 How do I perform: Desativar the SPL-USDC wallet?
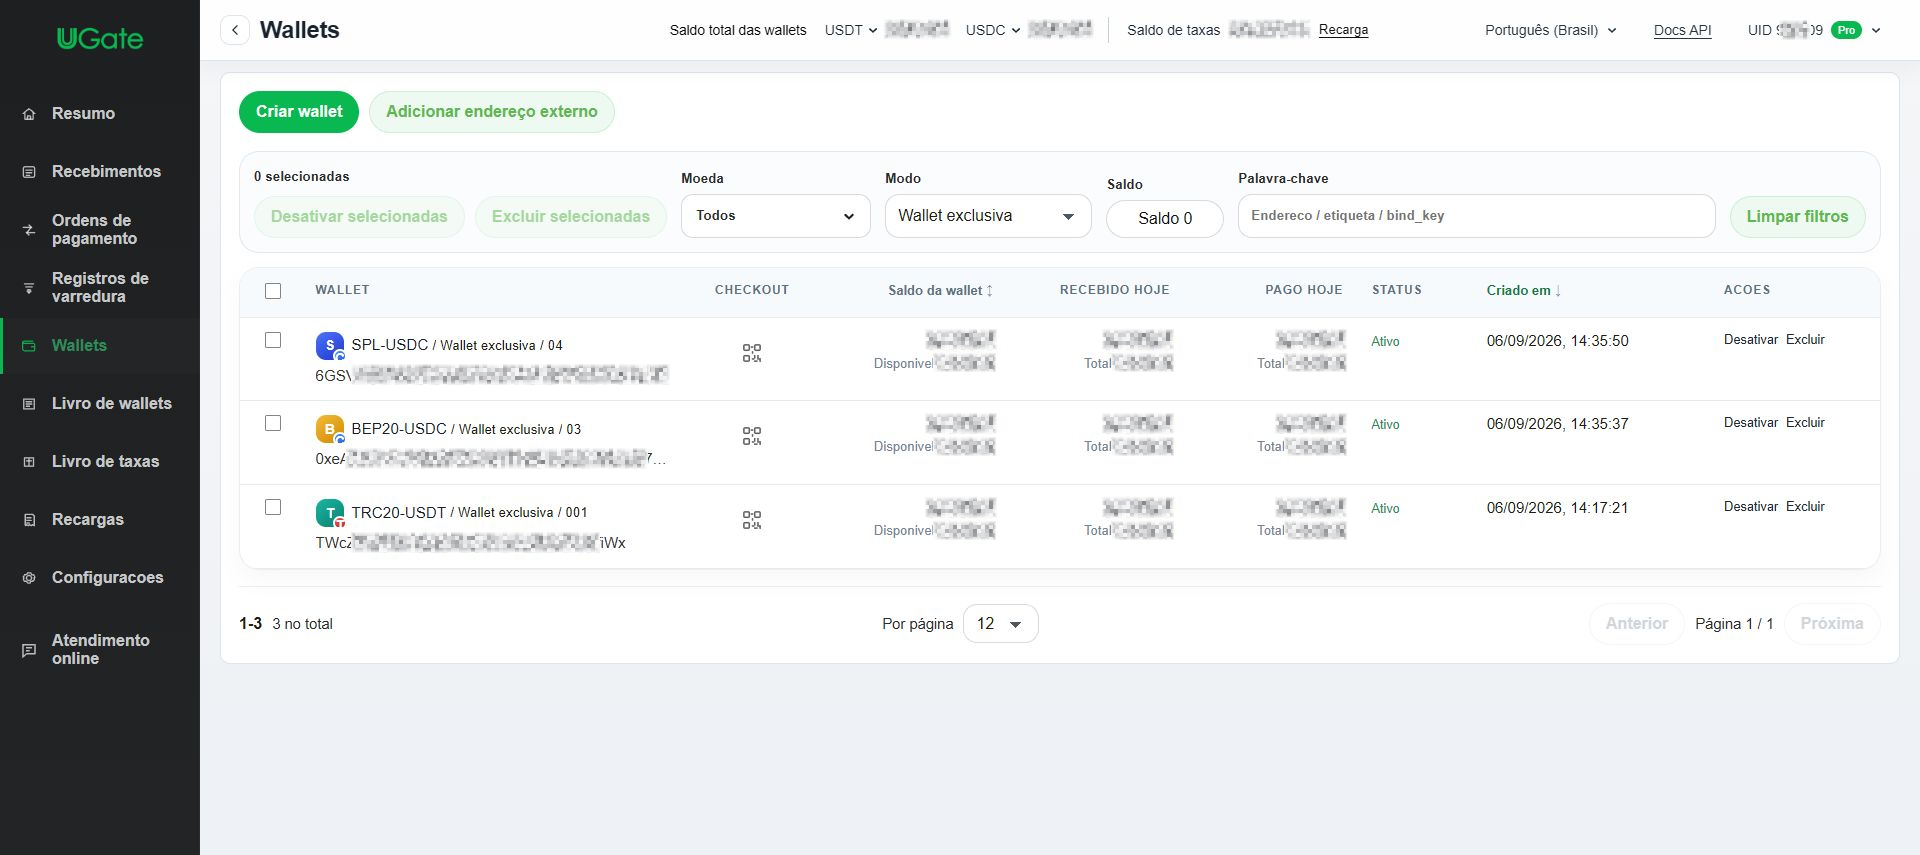[x=1751, y=340]
